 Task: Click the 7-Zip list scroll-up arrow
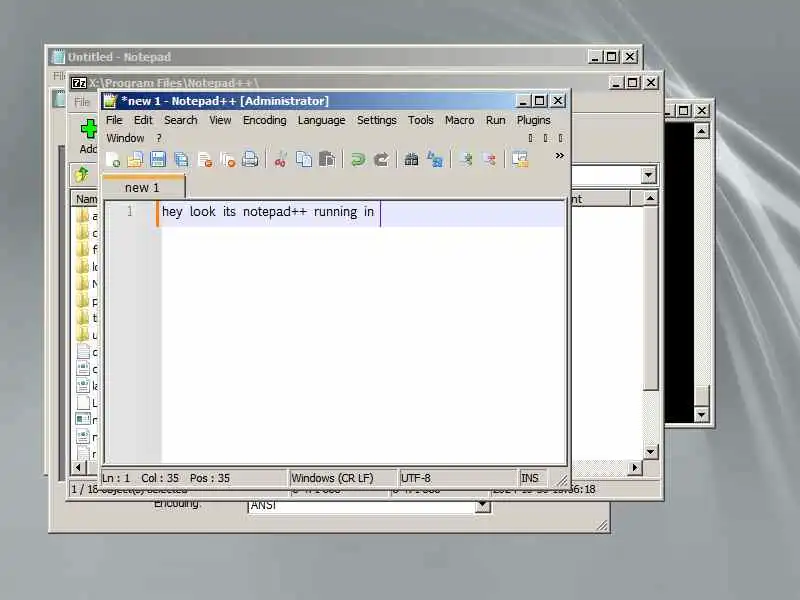650,198
